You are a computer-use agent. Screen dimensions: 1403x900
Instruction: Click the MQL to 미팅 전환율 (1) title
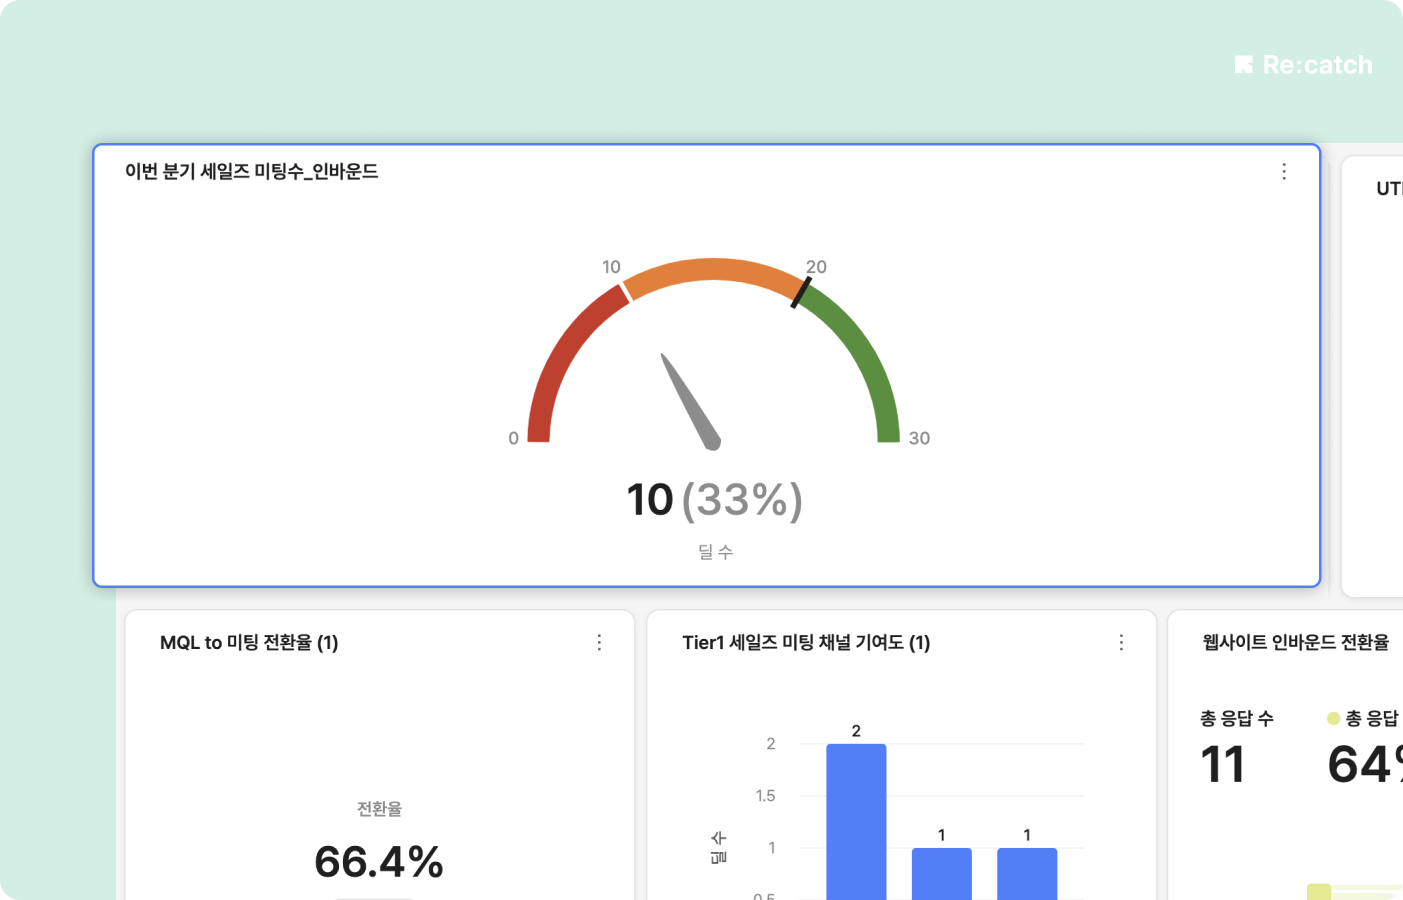click(249, 643)
